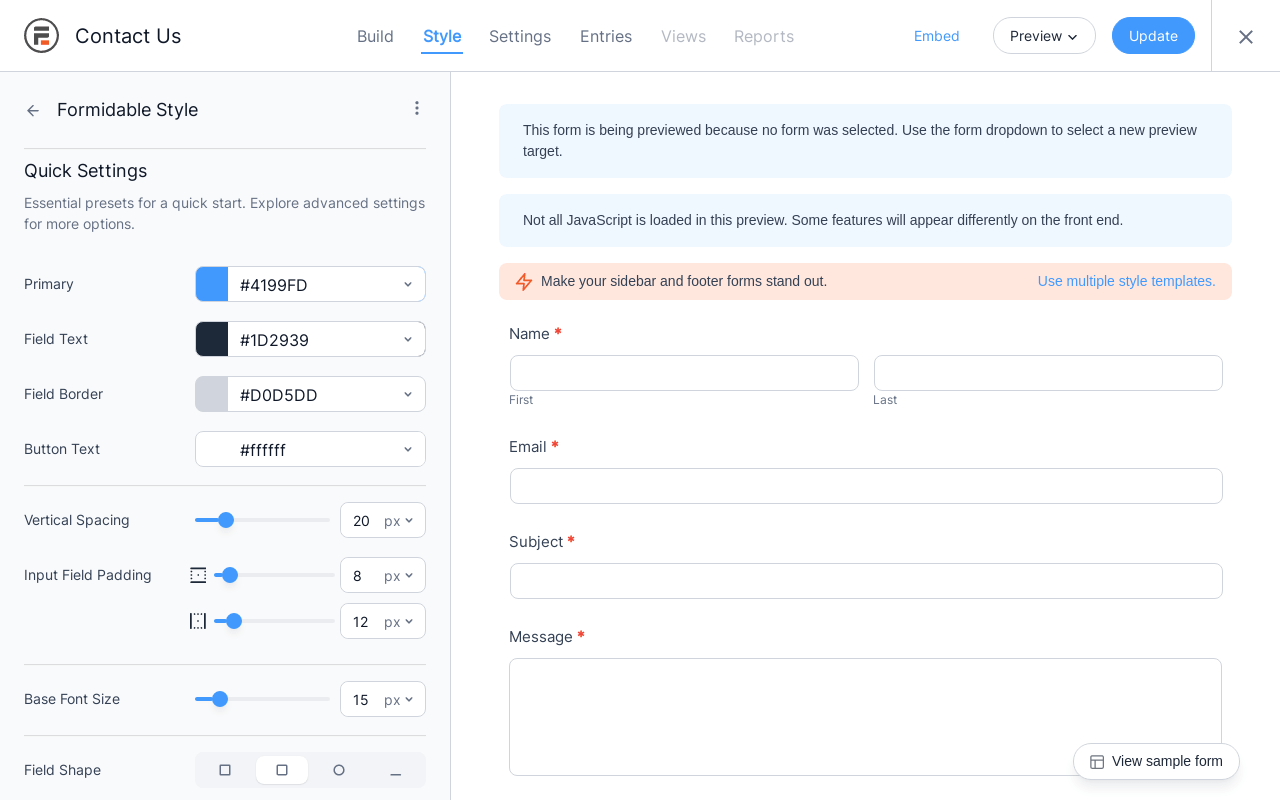Open the Entries tab
1280x800 pixels.
[606, 36]
